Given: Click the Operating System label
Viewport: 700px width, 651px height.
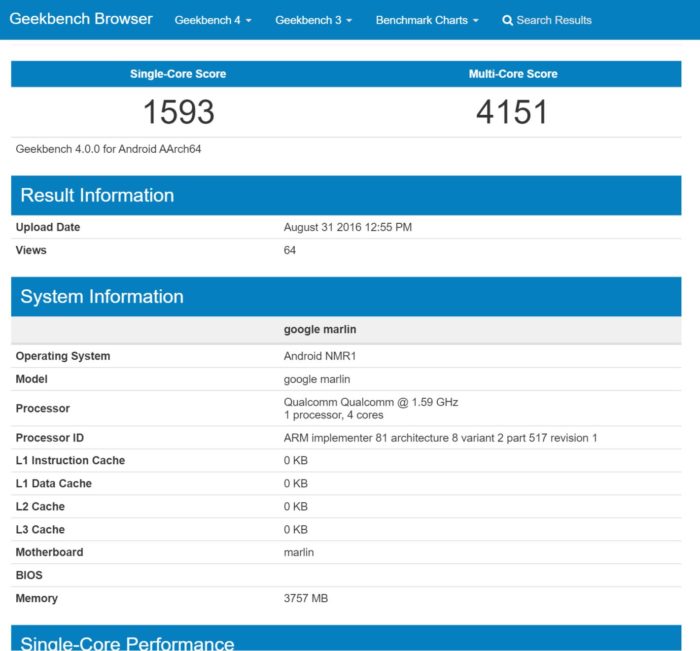Looking at the screenshot, I should 63,356.
